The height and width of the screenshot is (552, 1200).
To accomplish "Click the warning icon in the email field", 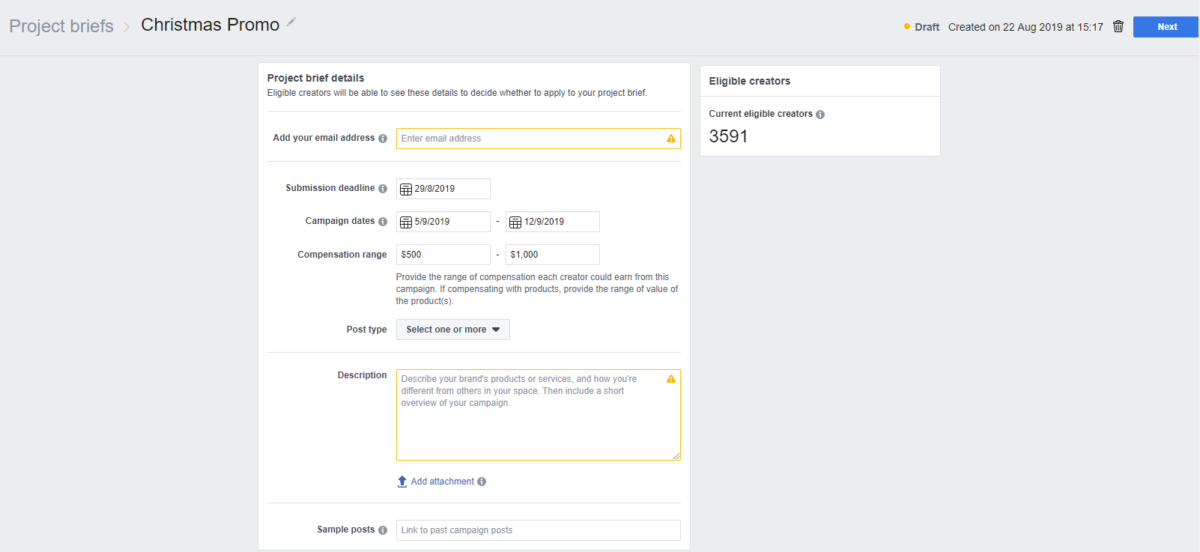I will 671,138.
